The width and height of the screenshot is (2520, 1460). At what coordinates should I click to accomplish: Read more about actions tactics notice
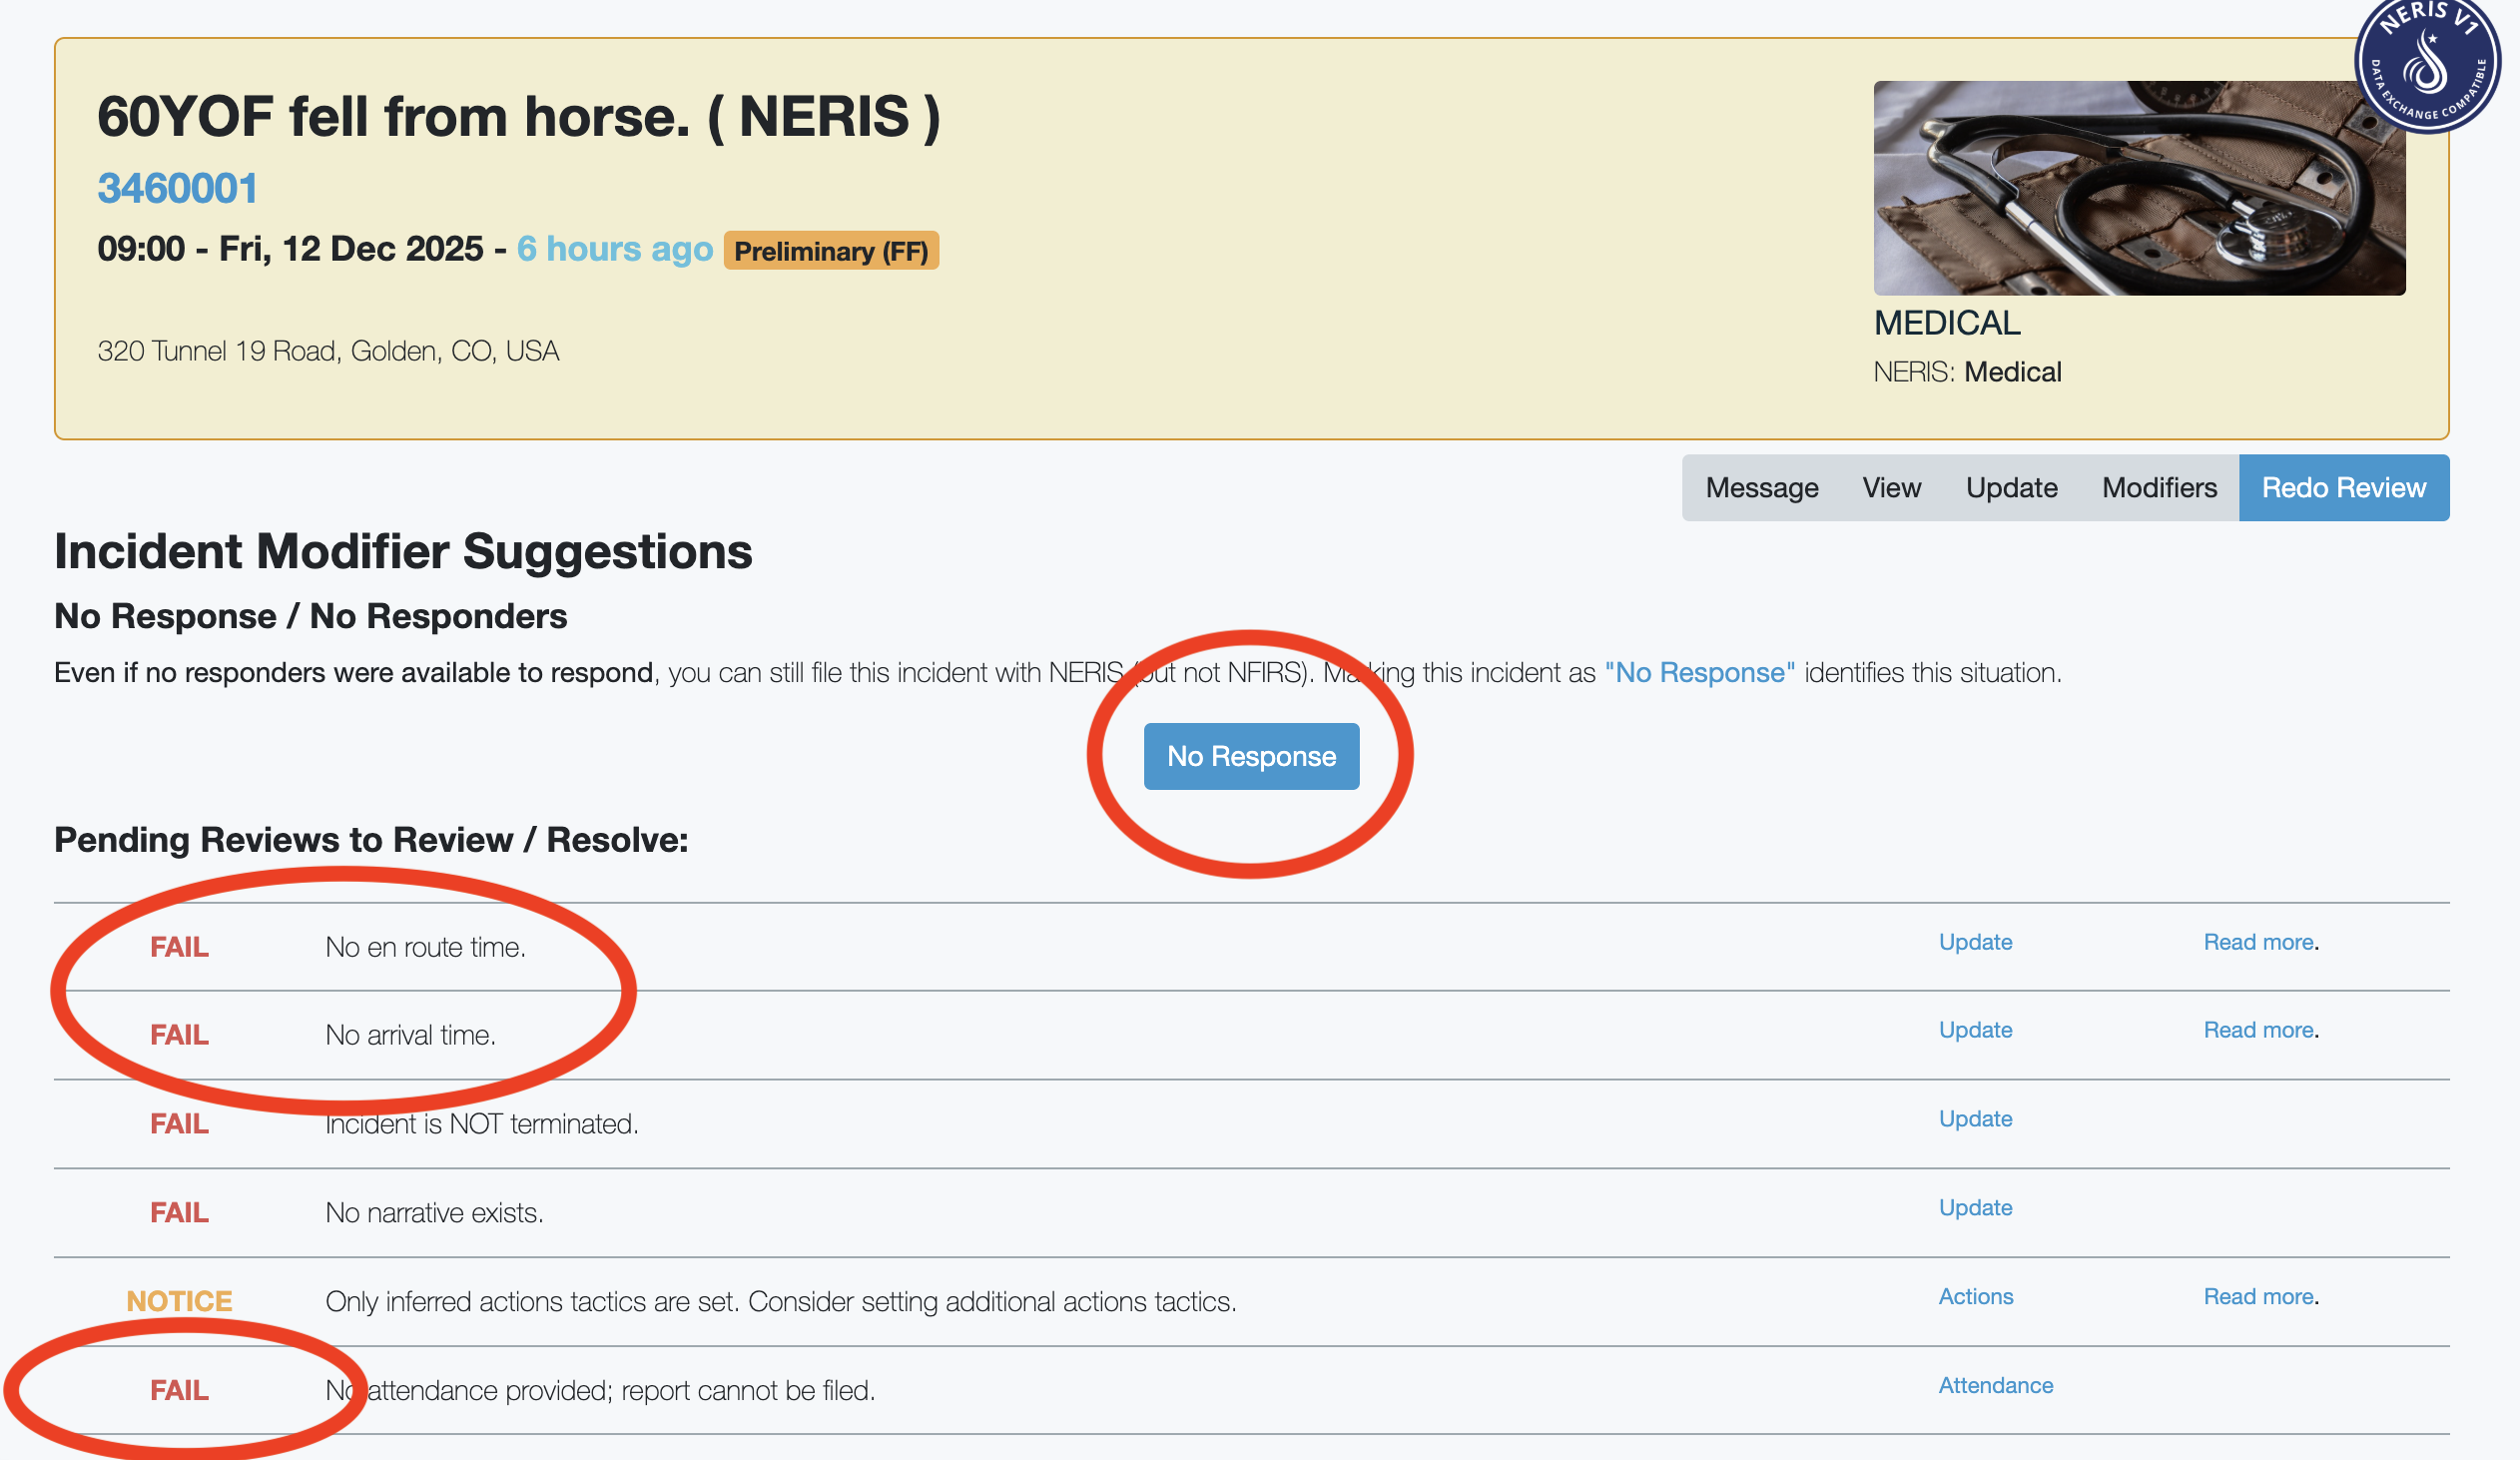point(2258,1297)
